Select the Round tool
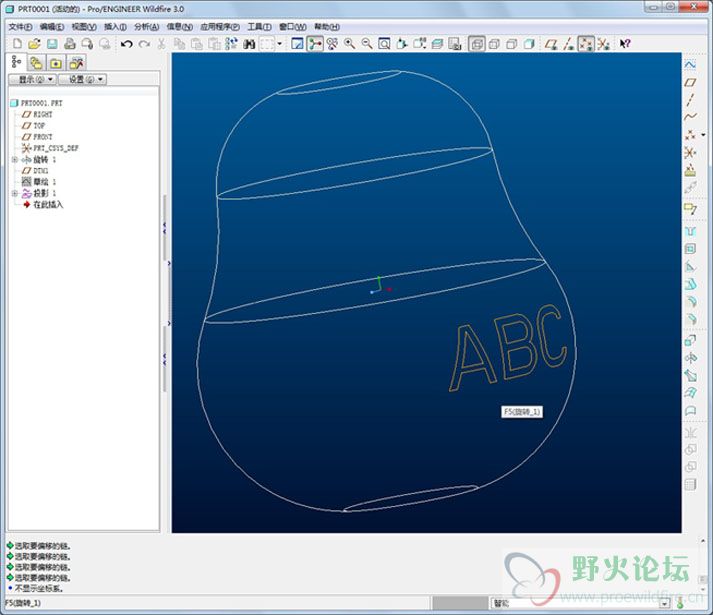The image size is (713, 615). [690, 302]
